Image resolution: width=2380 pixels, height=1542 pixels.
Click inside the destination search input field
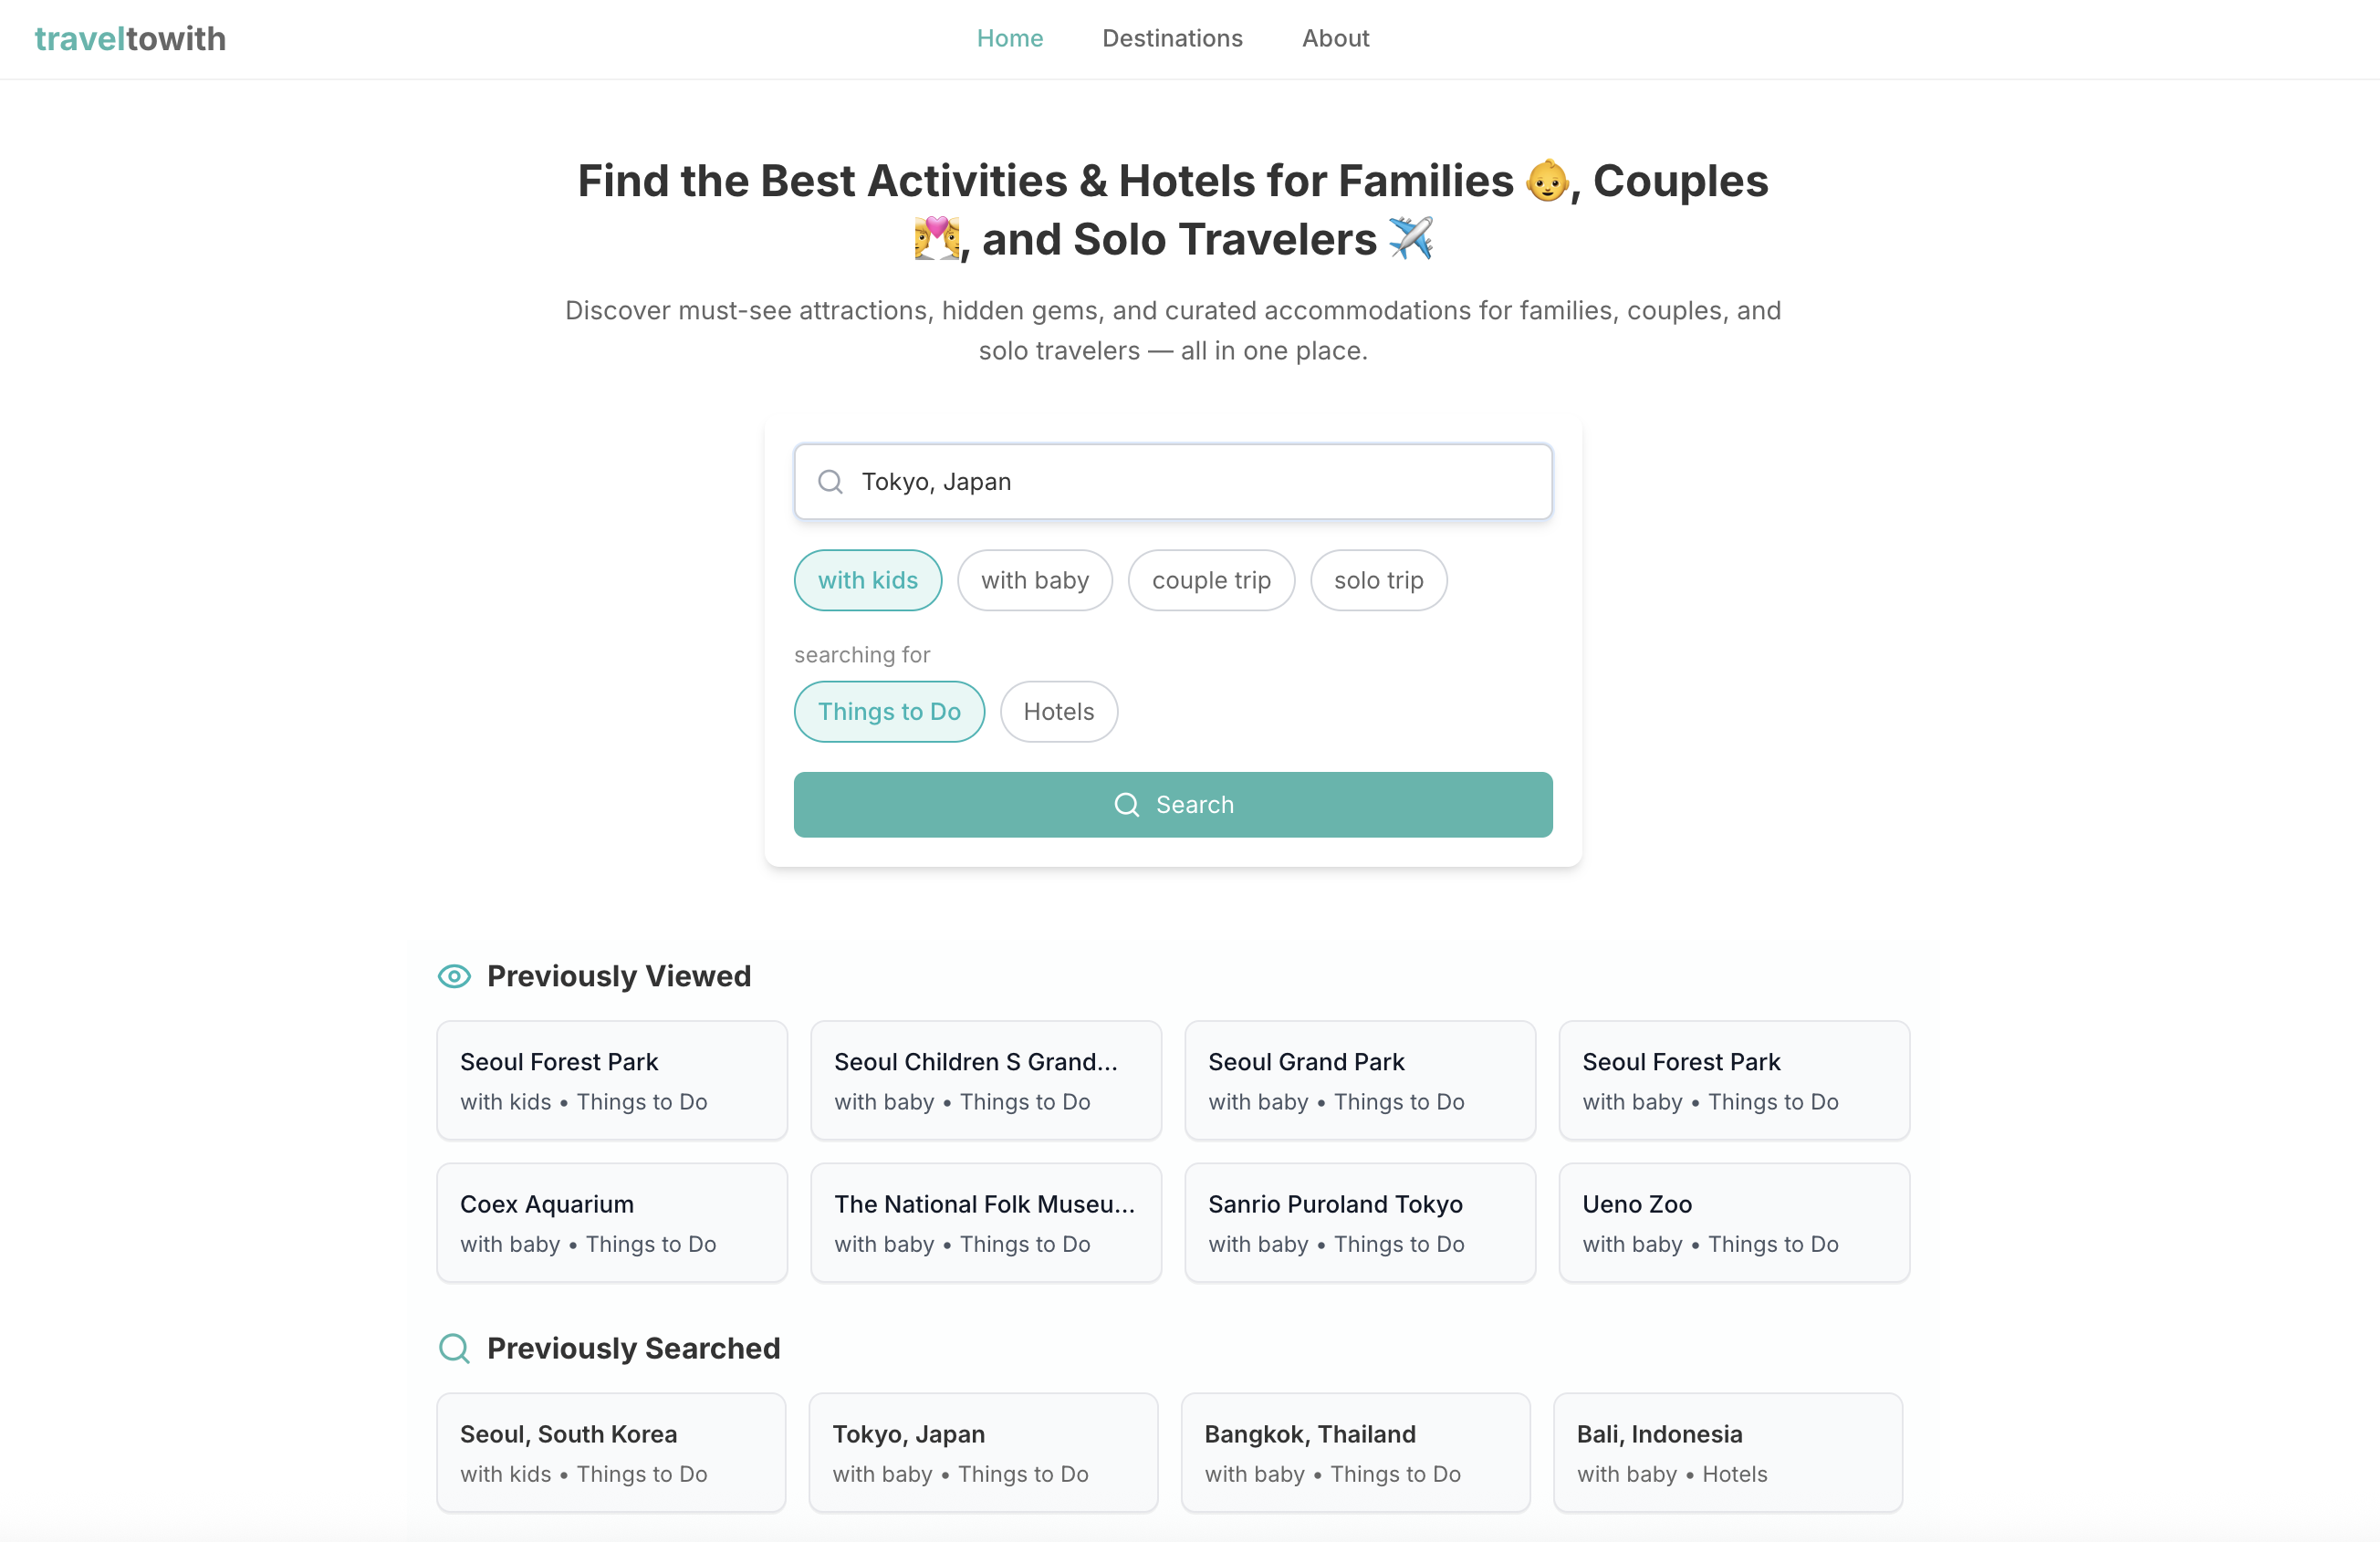tap(1172, 481)
